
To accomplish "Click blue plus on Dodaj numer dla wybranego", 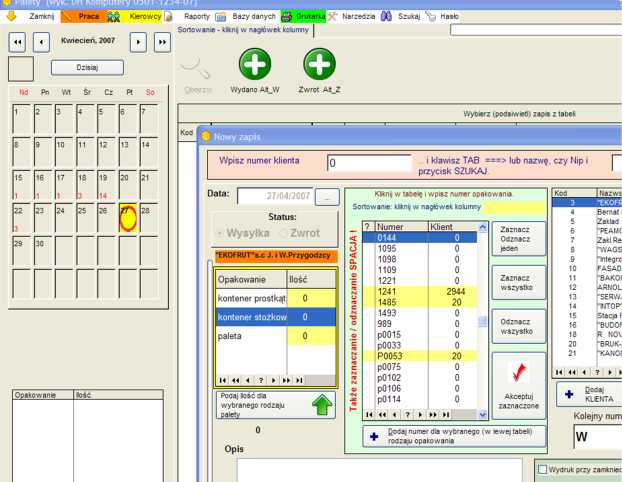I will [x=374, y=436].
